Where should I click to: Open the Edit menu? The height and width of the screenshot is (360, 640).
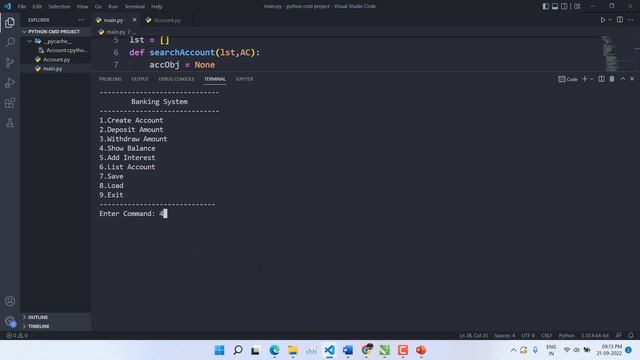(37, 6)
